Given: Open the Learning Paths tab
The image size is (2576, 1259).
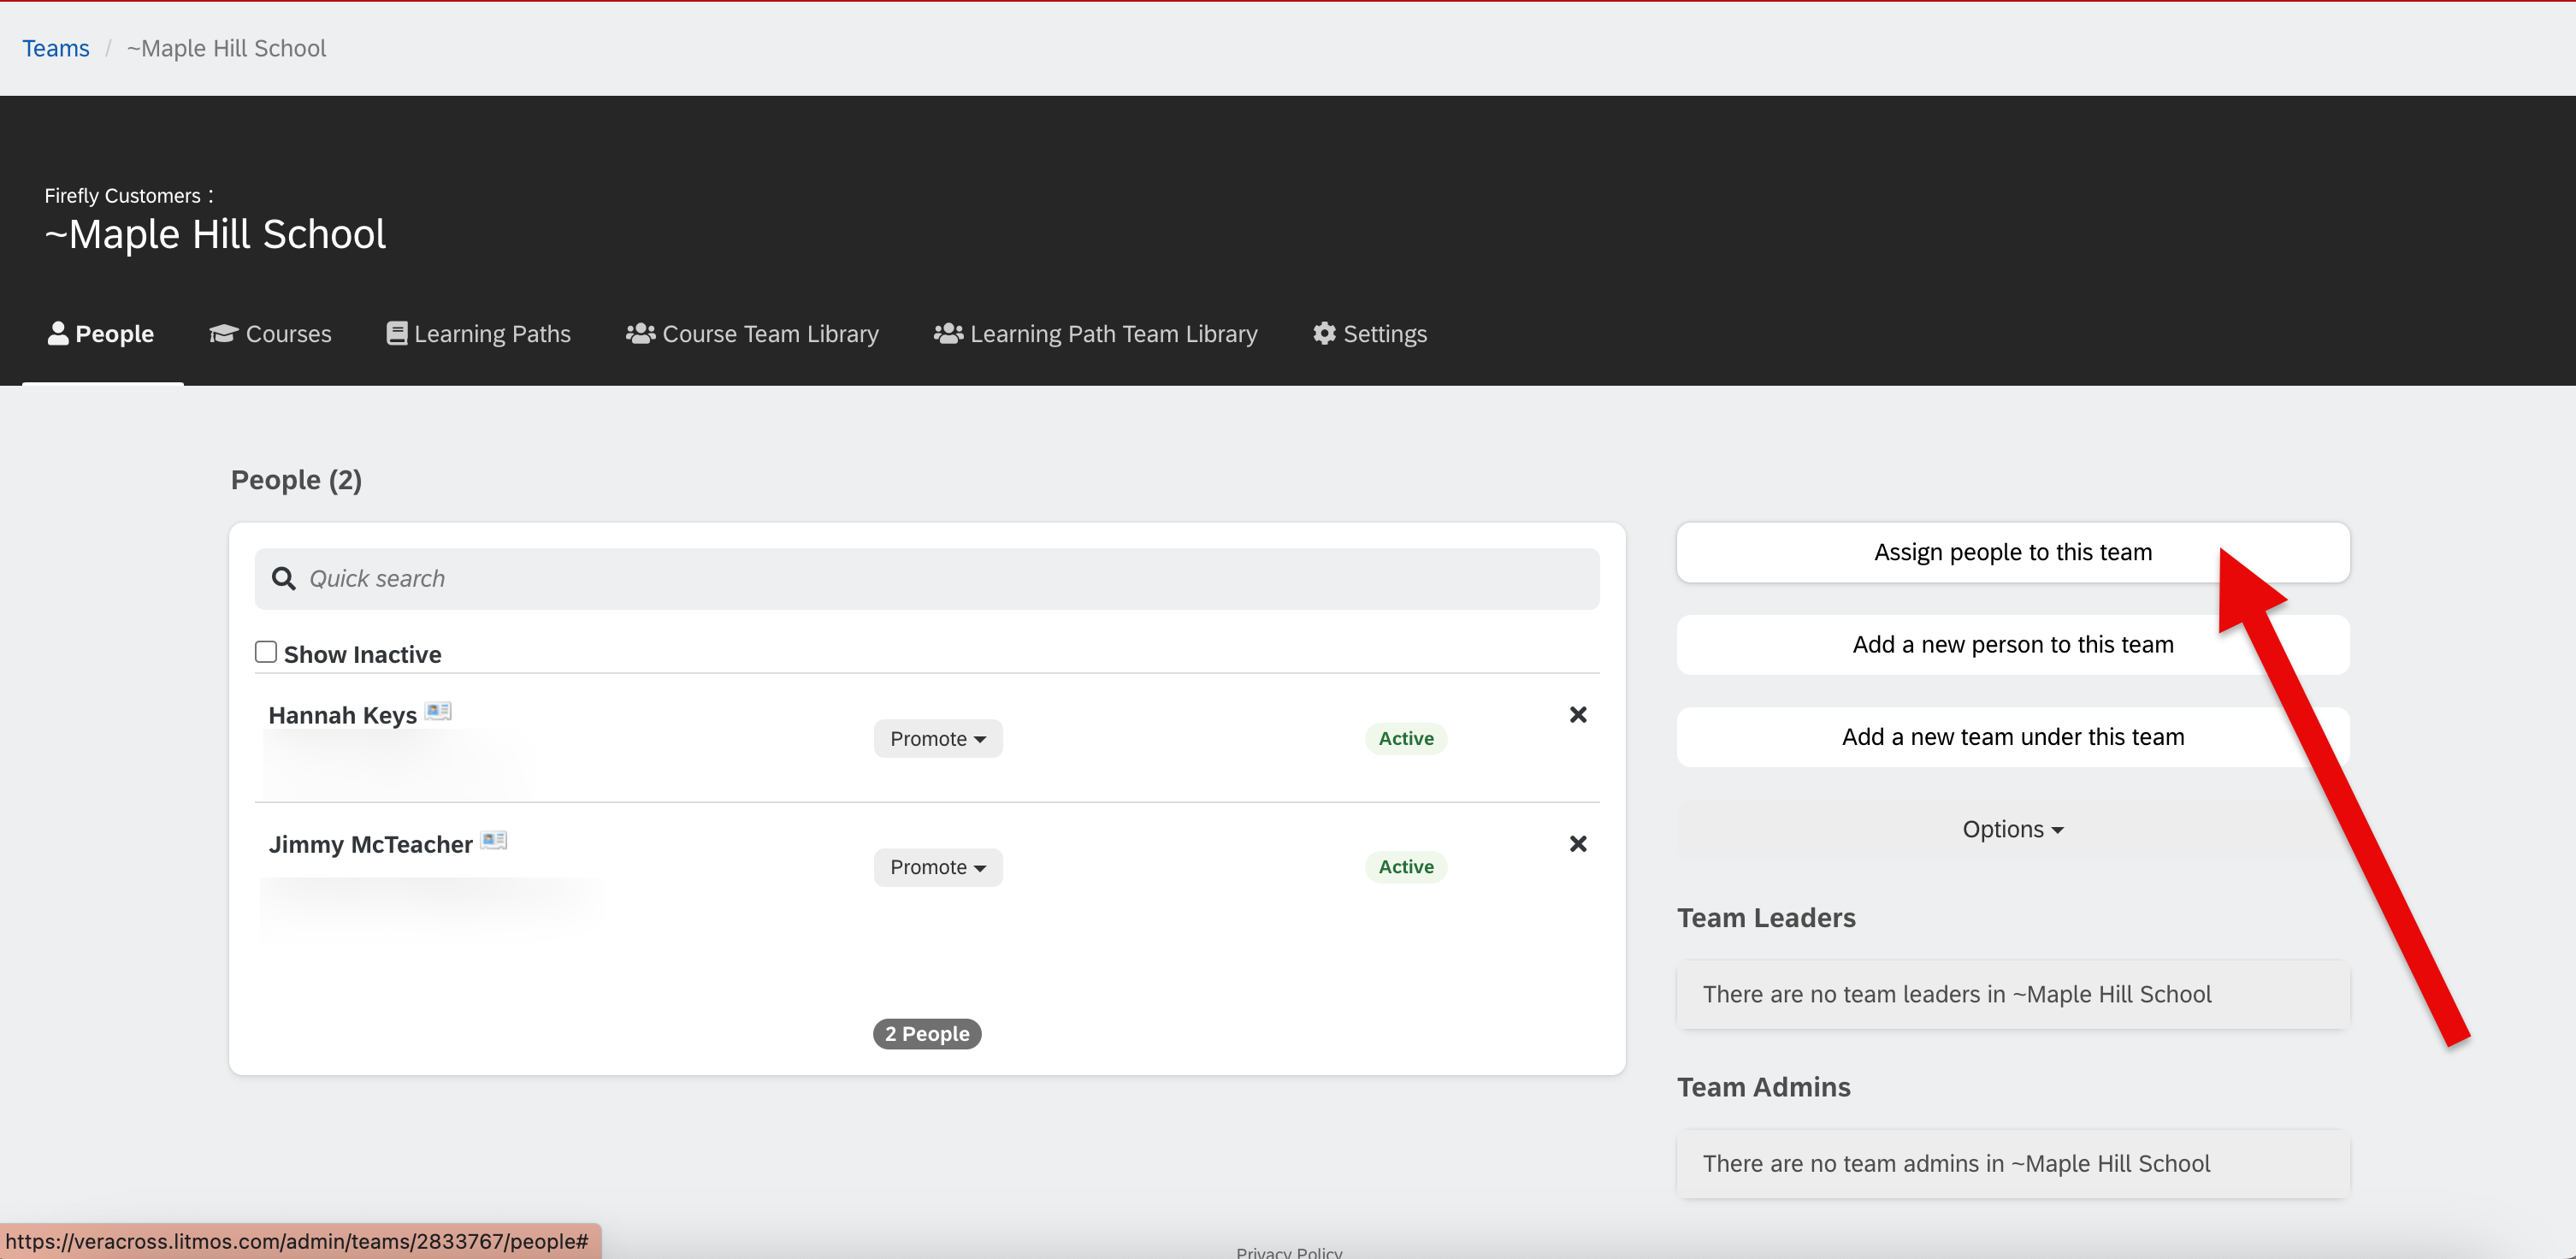Looking at the screenshot, I should (x=478, y=334).
